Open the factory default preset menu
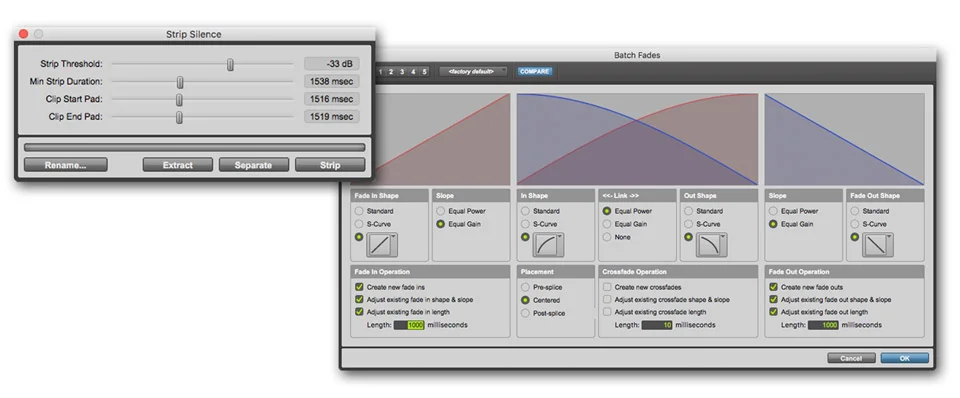960x398 pixels. (x=473, y=72)
